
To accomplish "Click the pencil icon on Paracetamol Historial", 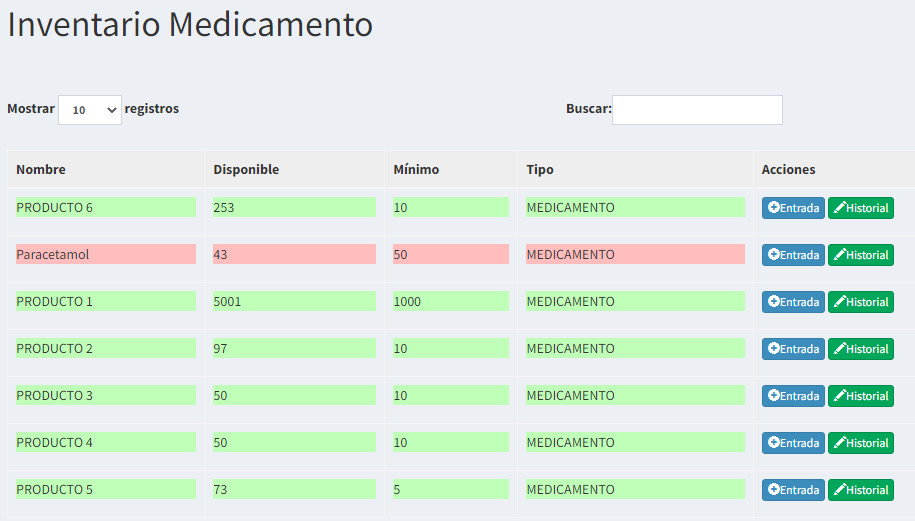I will (x=840, y=254).
